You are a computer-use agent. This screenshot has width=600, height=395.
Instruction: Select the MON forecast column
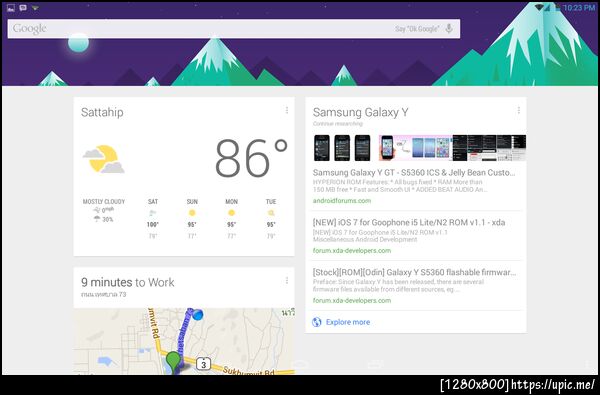[x=232, y=219]
